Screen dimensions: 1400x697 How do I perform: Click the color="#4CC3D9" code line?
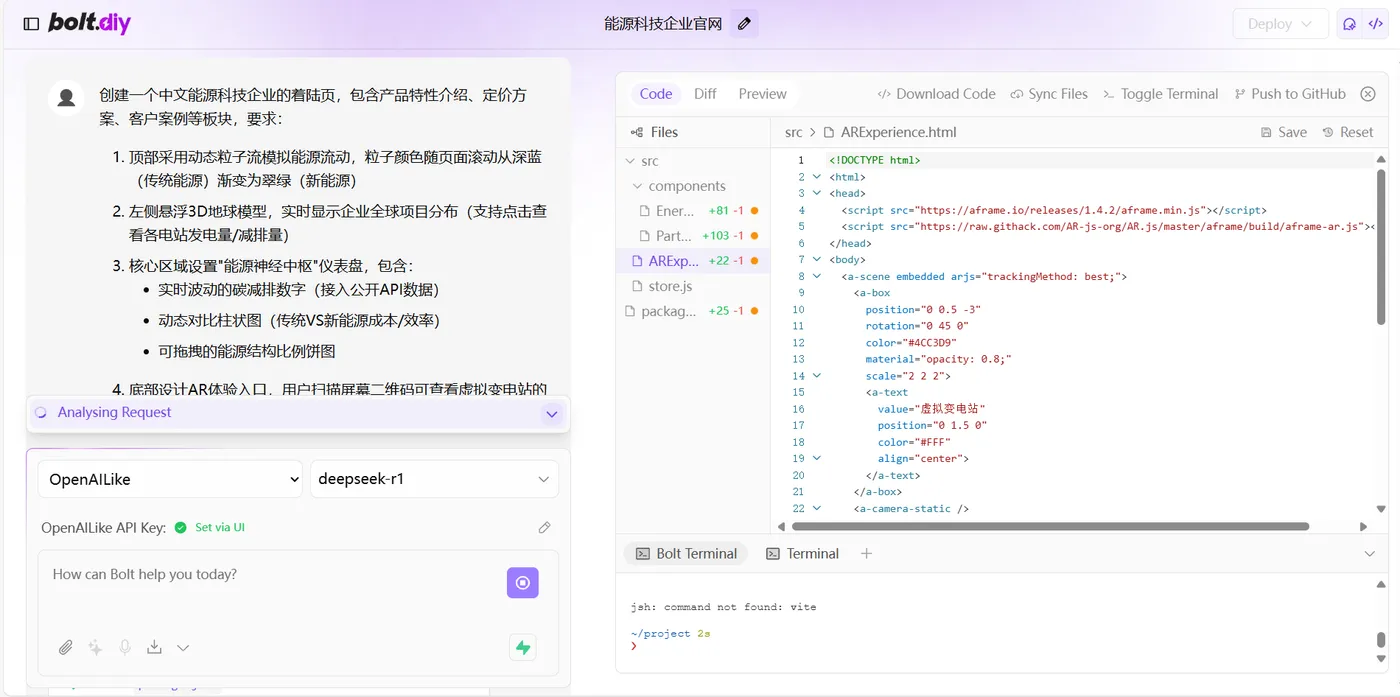point(911,343)
